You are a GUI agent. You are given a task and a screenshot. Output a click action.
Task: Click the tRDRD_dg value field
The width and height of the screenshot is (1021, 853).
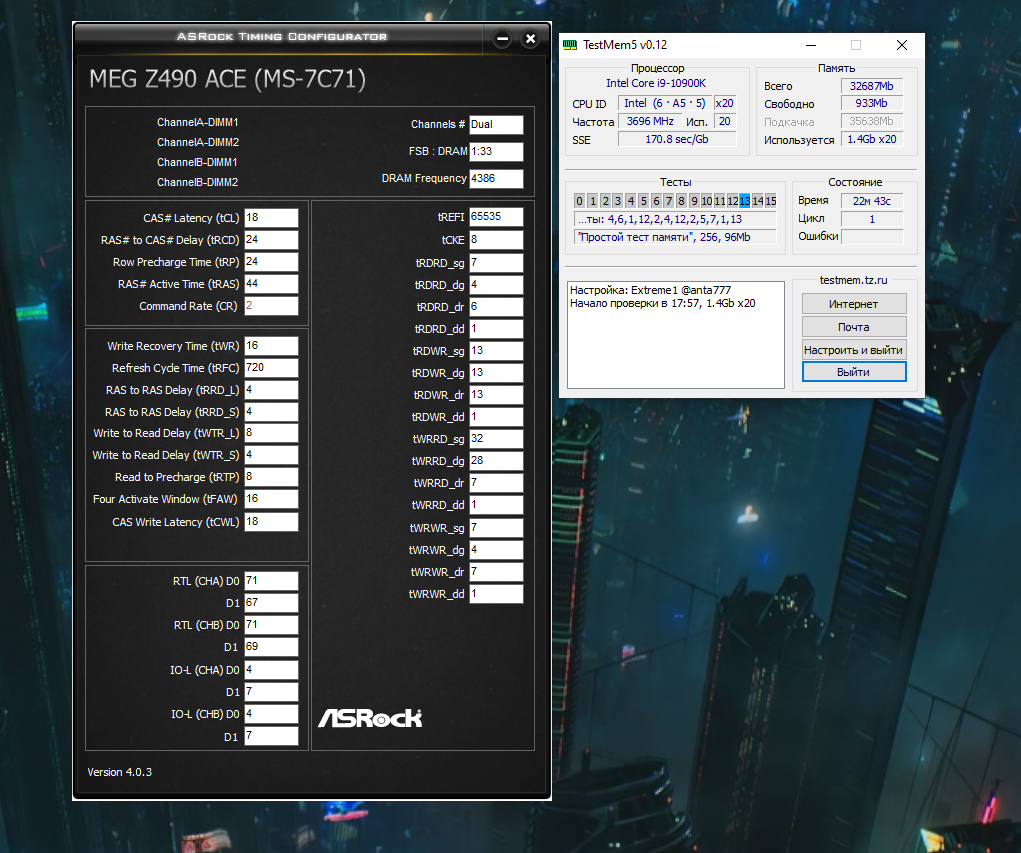[496, 285]
